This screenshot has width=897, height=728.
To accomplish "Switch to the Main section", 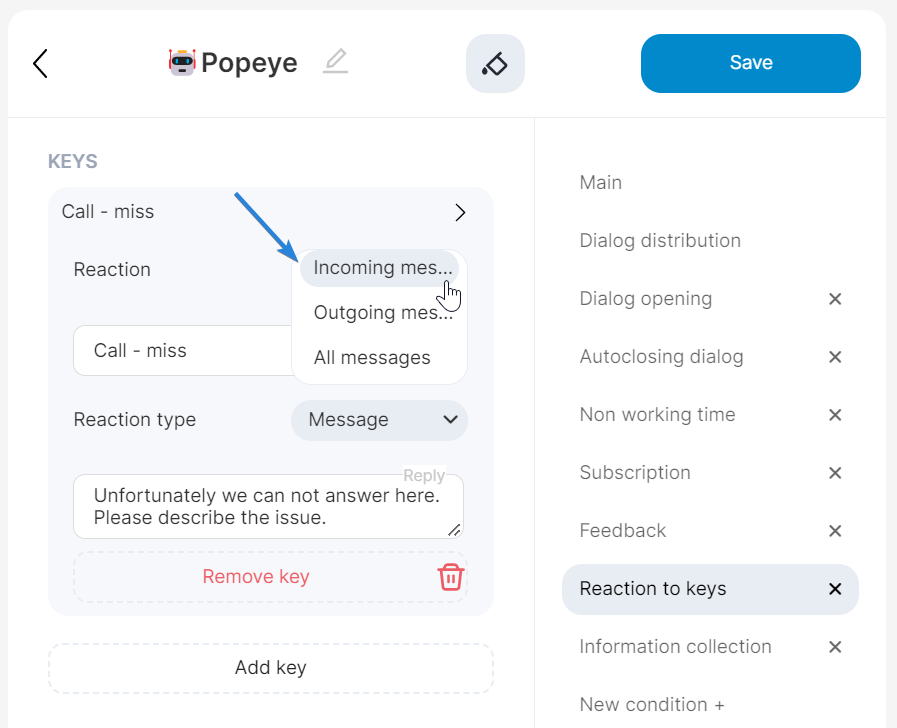I will coord(600,182).
